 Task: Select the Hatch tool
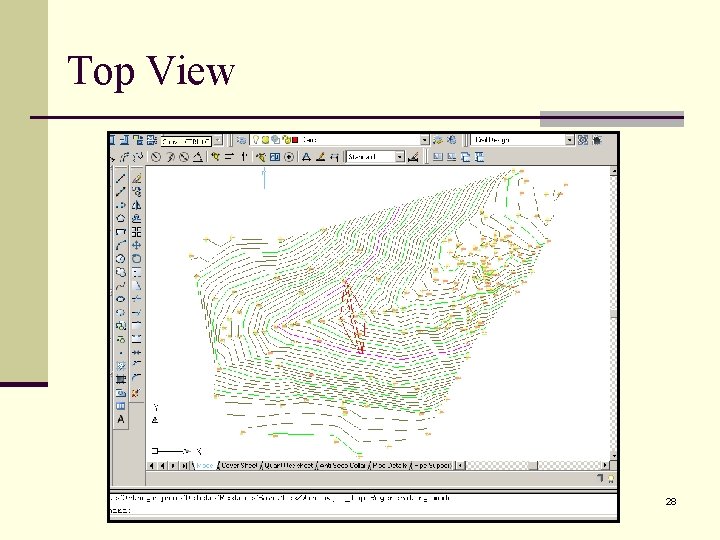[121, 366]
